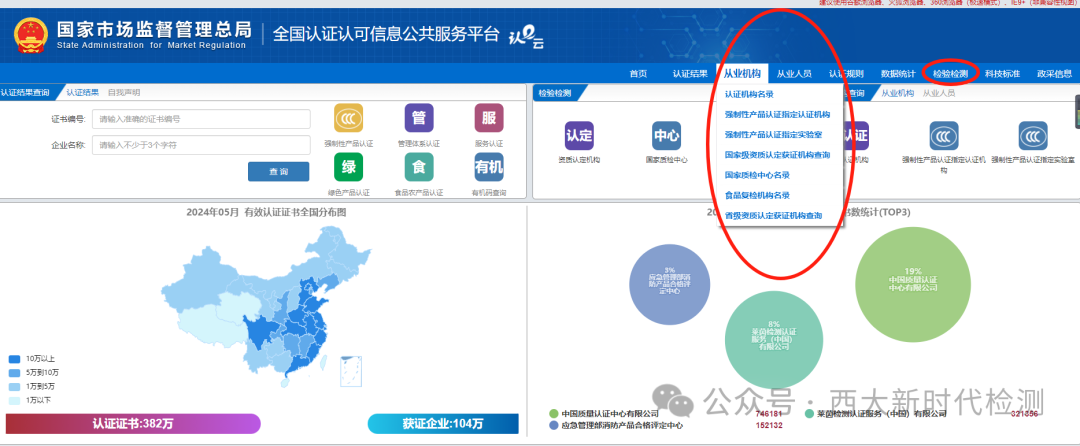Open 数据统计 in the navigation bar
Screen dimensions: 1080x446
(x=898, y=74)
